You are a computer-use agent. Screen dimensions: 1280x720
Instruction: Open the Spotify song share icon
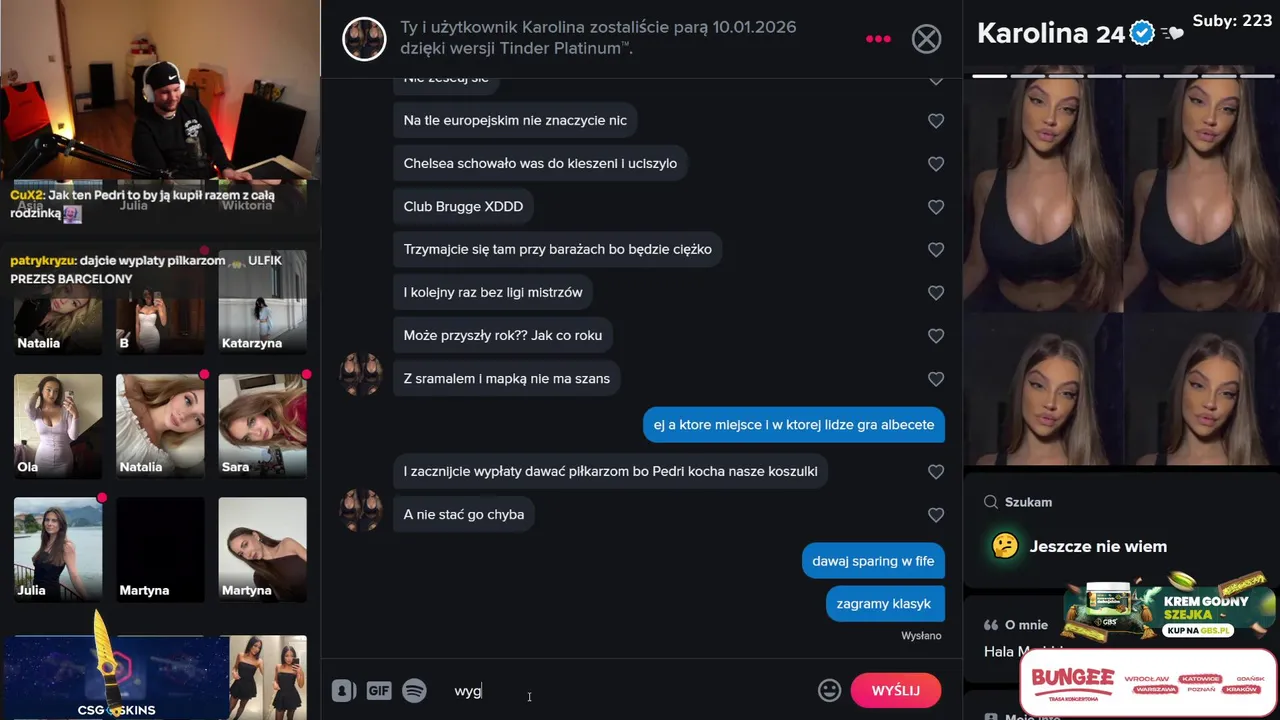414,691
